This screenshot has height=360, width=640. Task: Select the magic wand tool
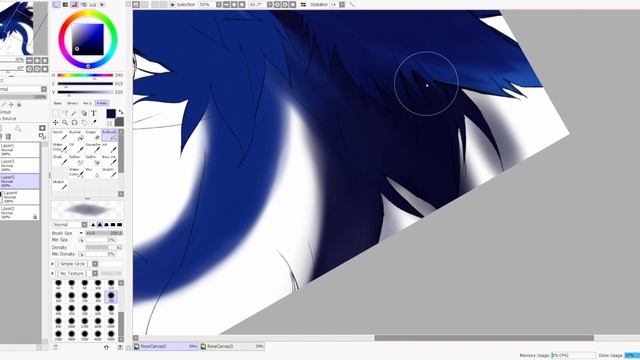click(74, 113)
